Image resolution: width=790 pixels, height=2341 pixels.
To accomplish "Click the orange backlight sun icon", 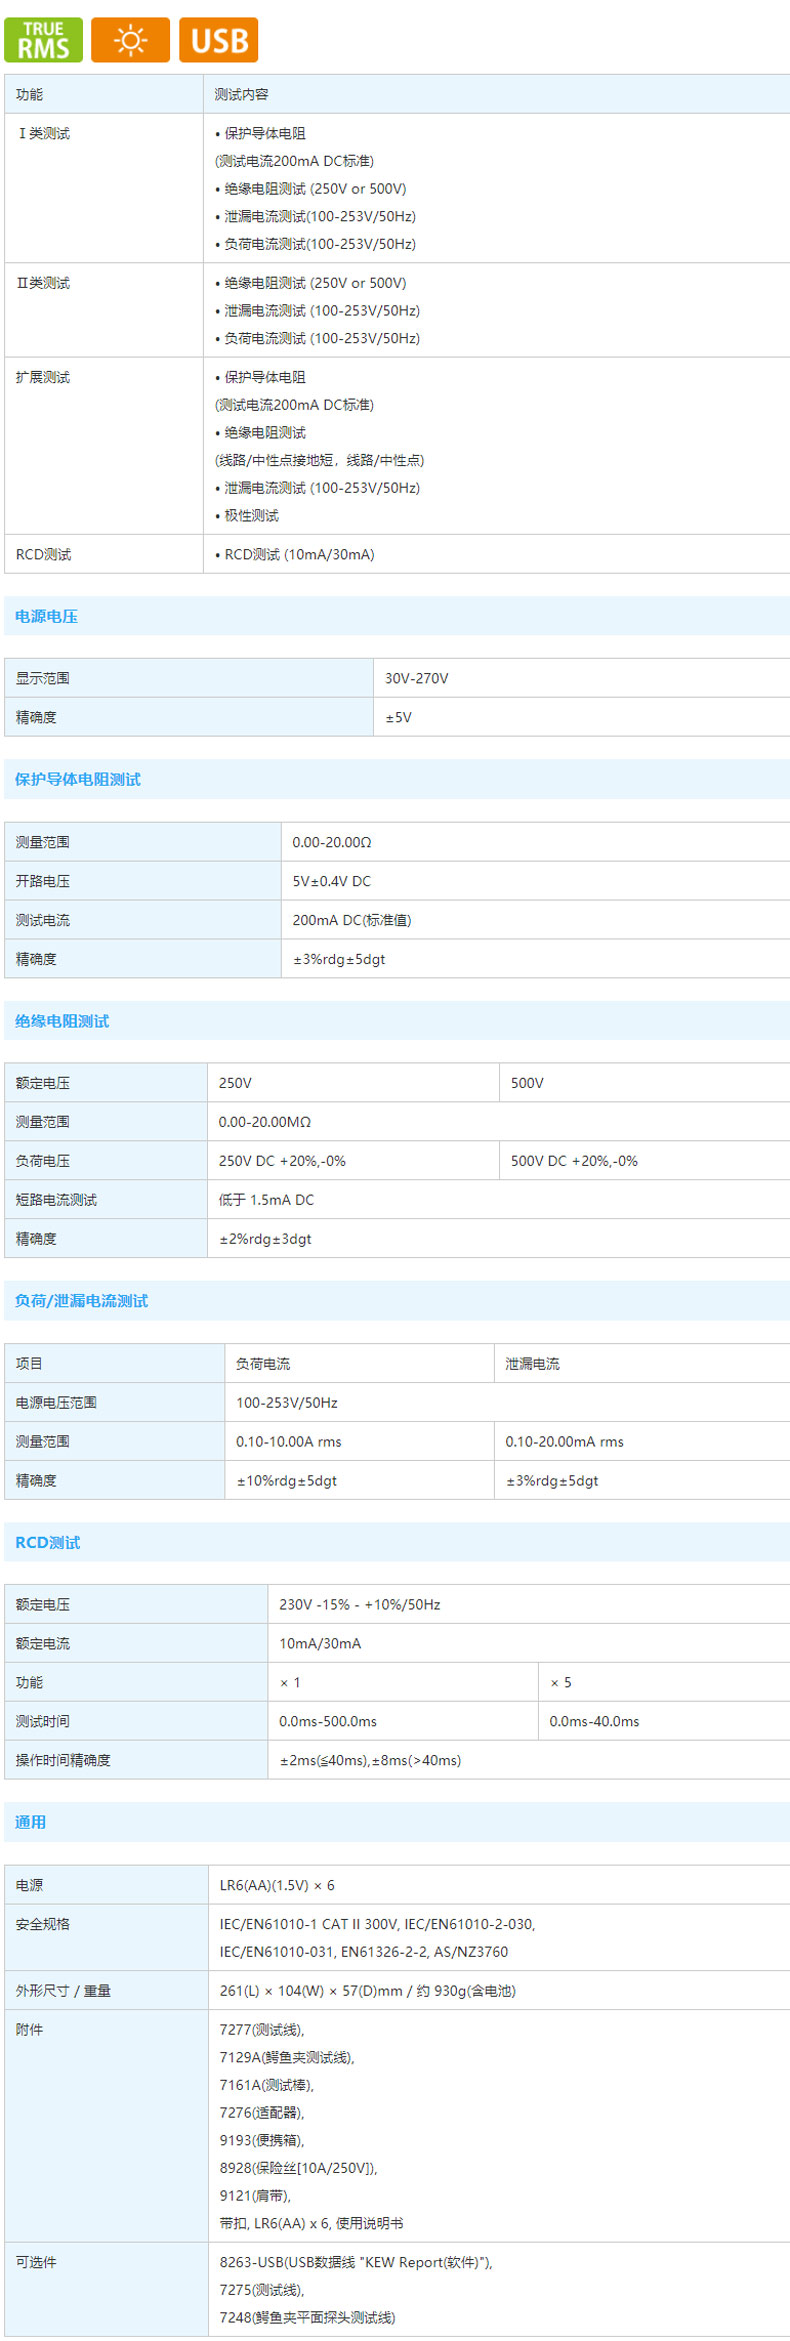I will 130,40.
